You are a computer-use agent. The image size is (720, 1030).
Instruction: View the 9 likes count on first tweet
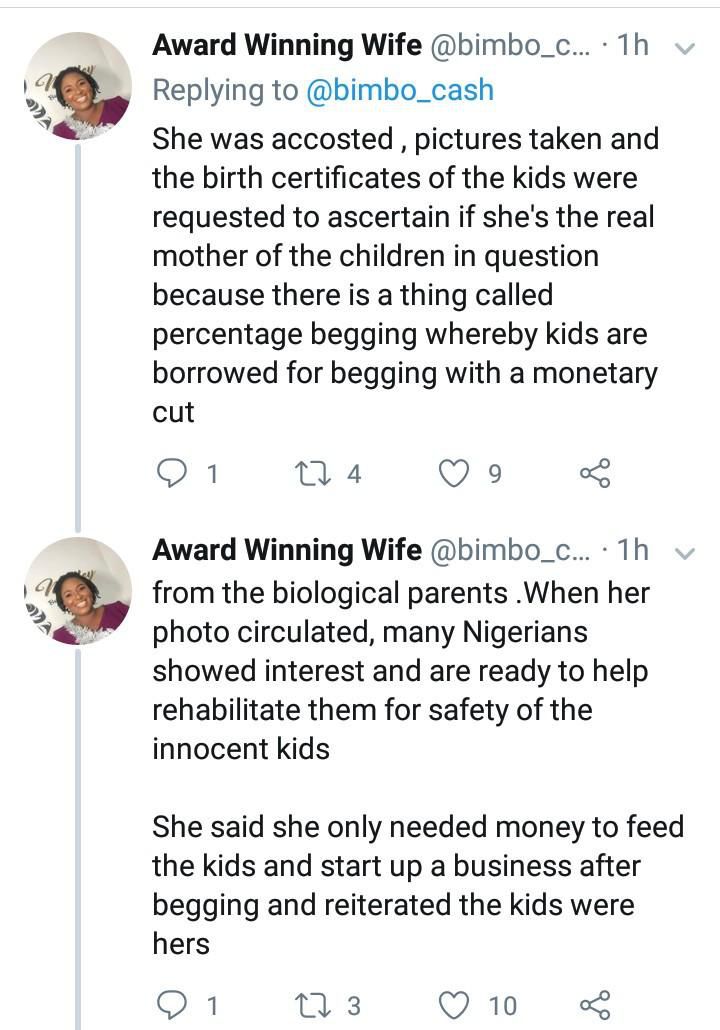click(494, 475)
